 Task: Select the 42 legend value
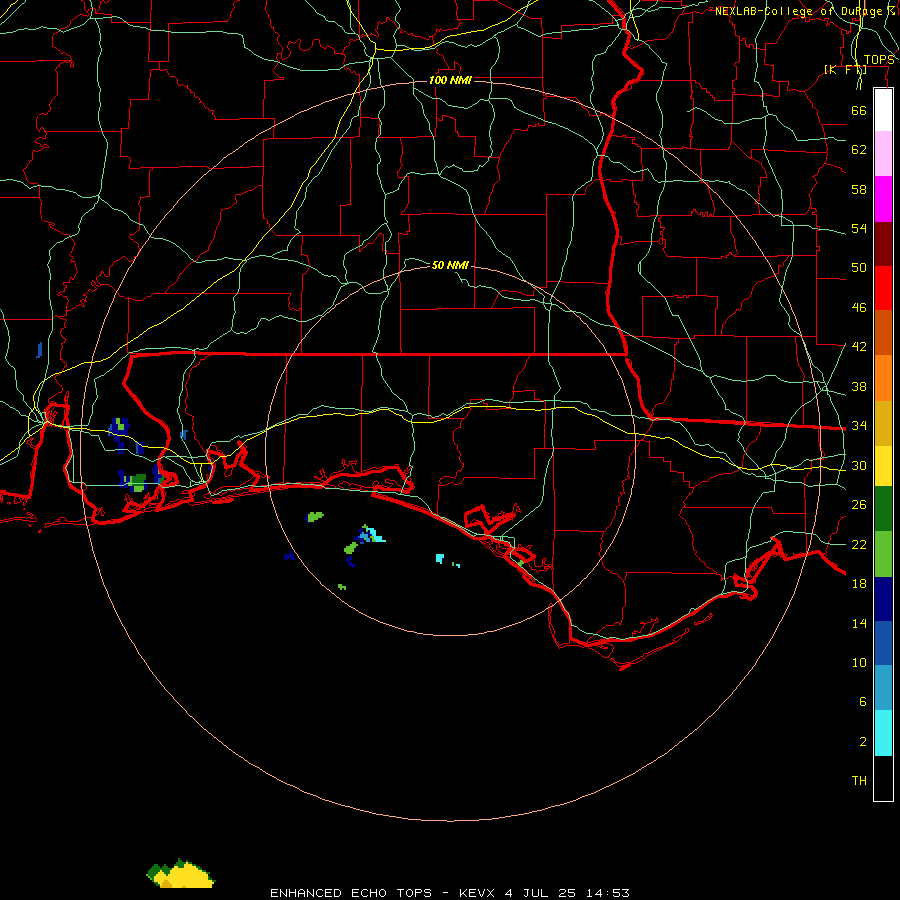pyautogui.click(x=859, y=347)
